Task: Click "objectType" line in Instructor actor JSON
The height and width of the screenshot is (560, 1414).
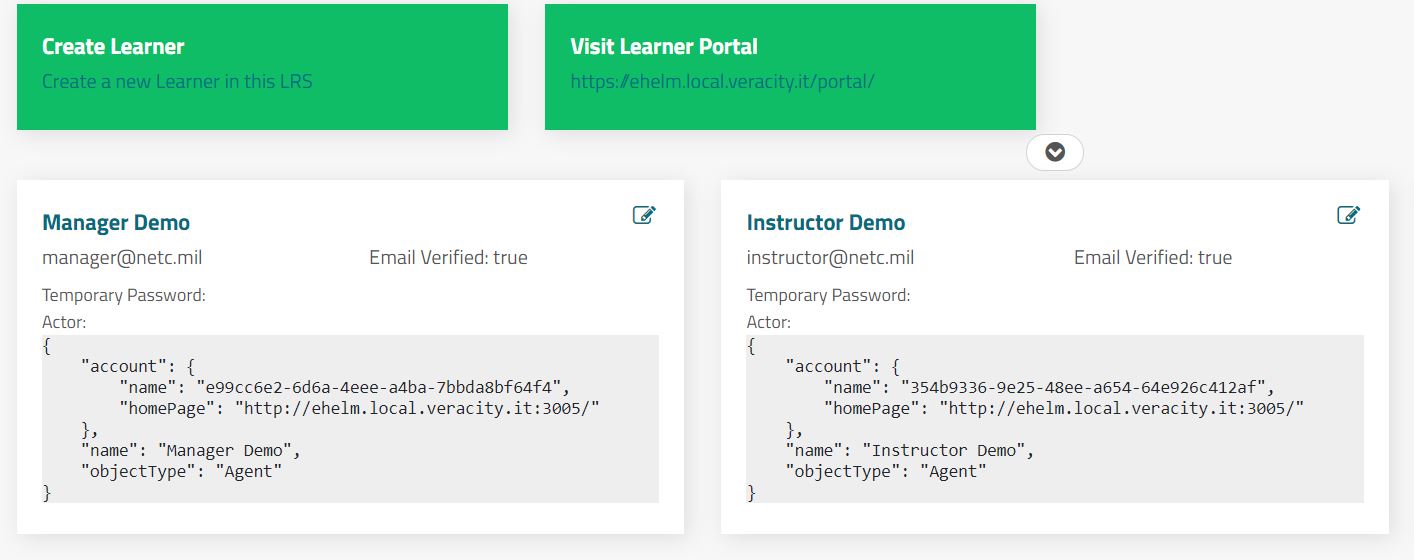Action: [886, 471]
